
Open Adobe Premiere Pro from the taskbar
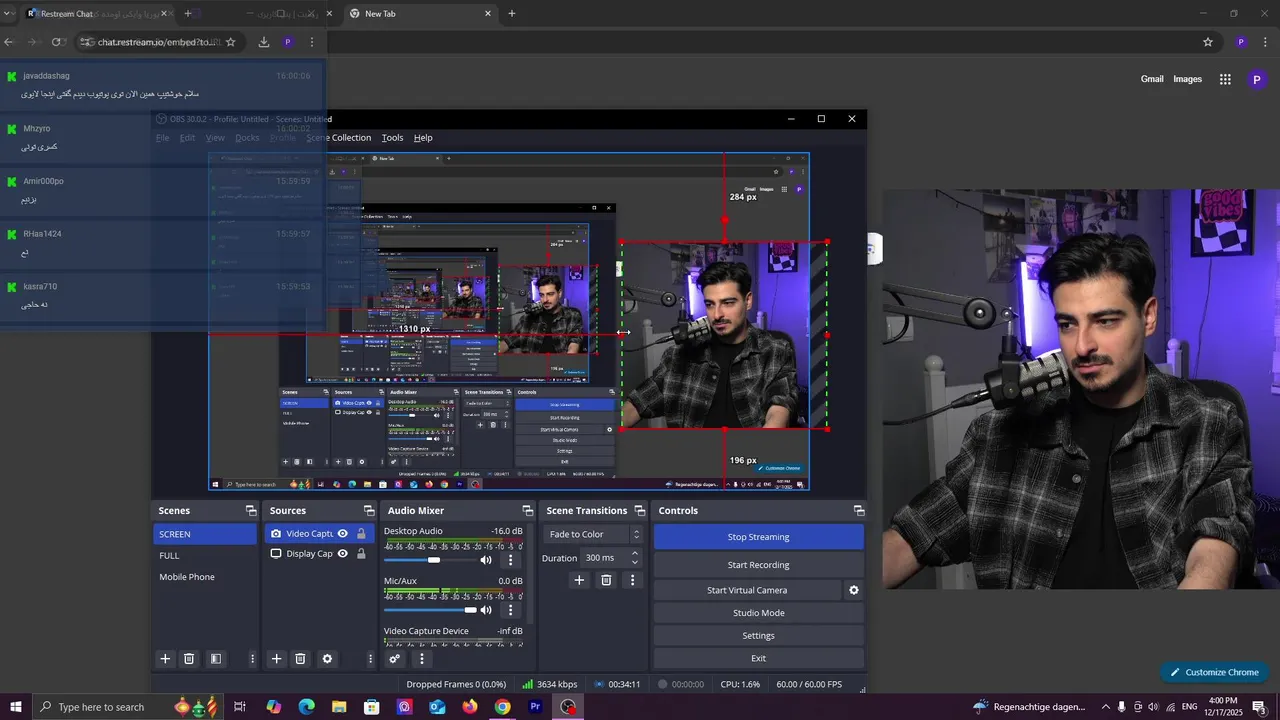(x=535, y=707)
